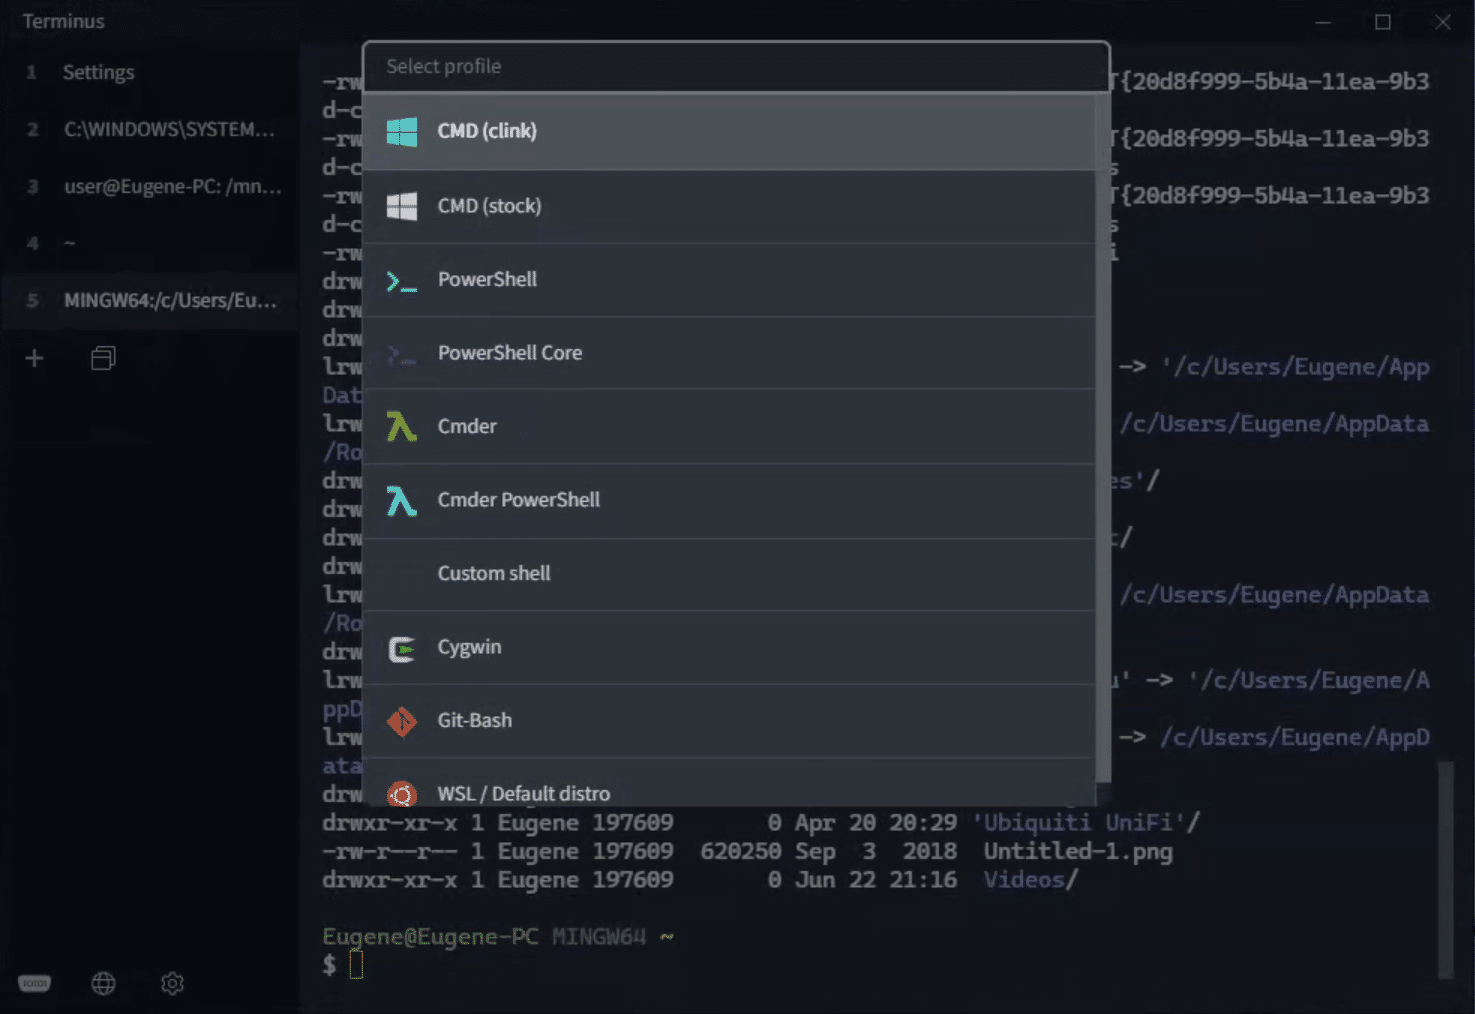The height and width of the screenshot is (1014, 1475).
Task: Open a new tab with the plus button
Action: click(x=34, y=358)
